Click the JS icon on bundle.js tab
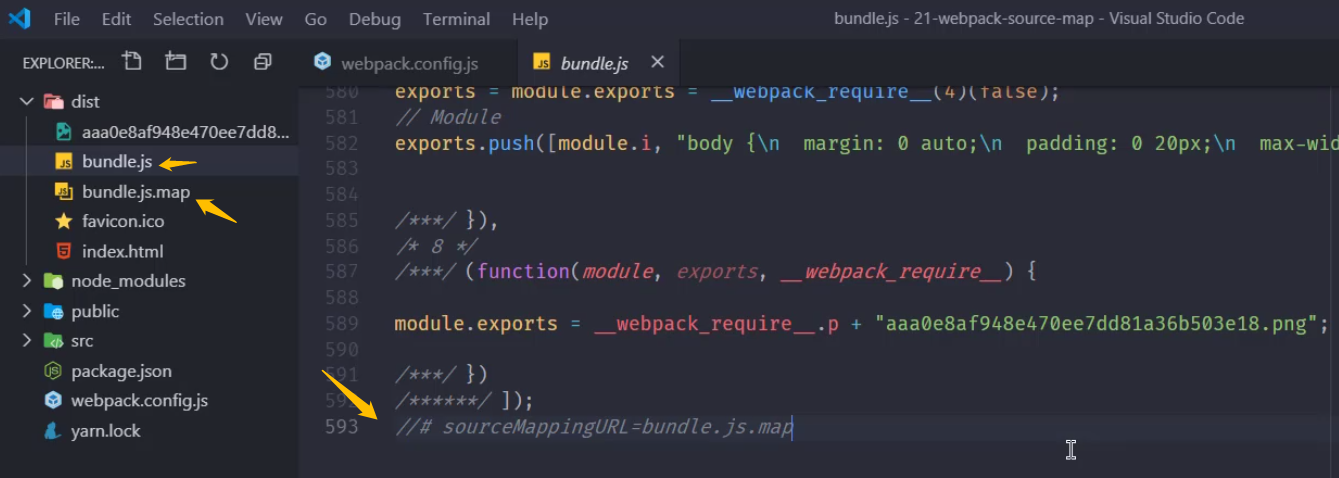Screen dimensions: 1339x478 pos(542,62)
